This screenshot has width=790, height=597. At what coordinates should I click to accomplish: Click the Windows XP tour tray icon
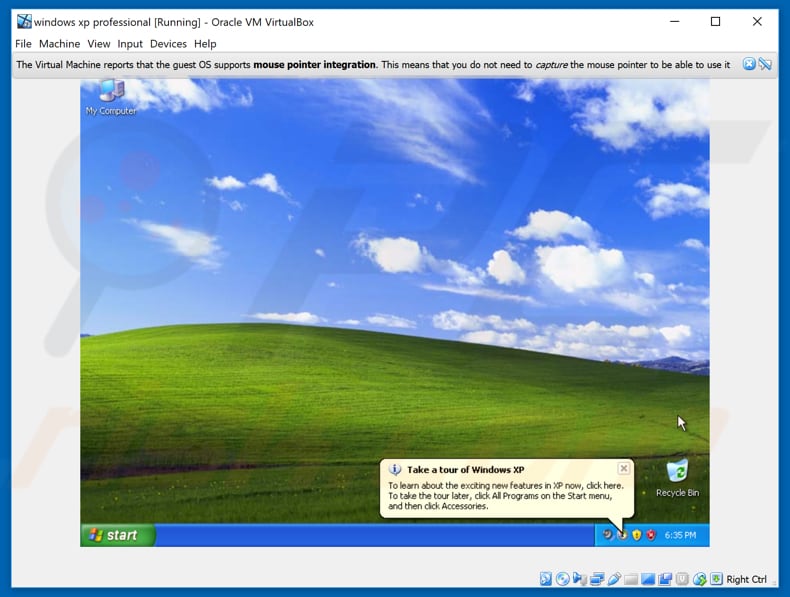(623, 535)
